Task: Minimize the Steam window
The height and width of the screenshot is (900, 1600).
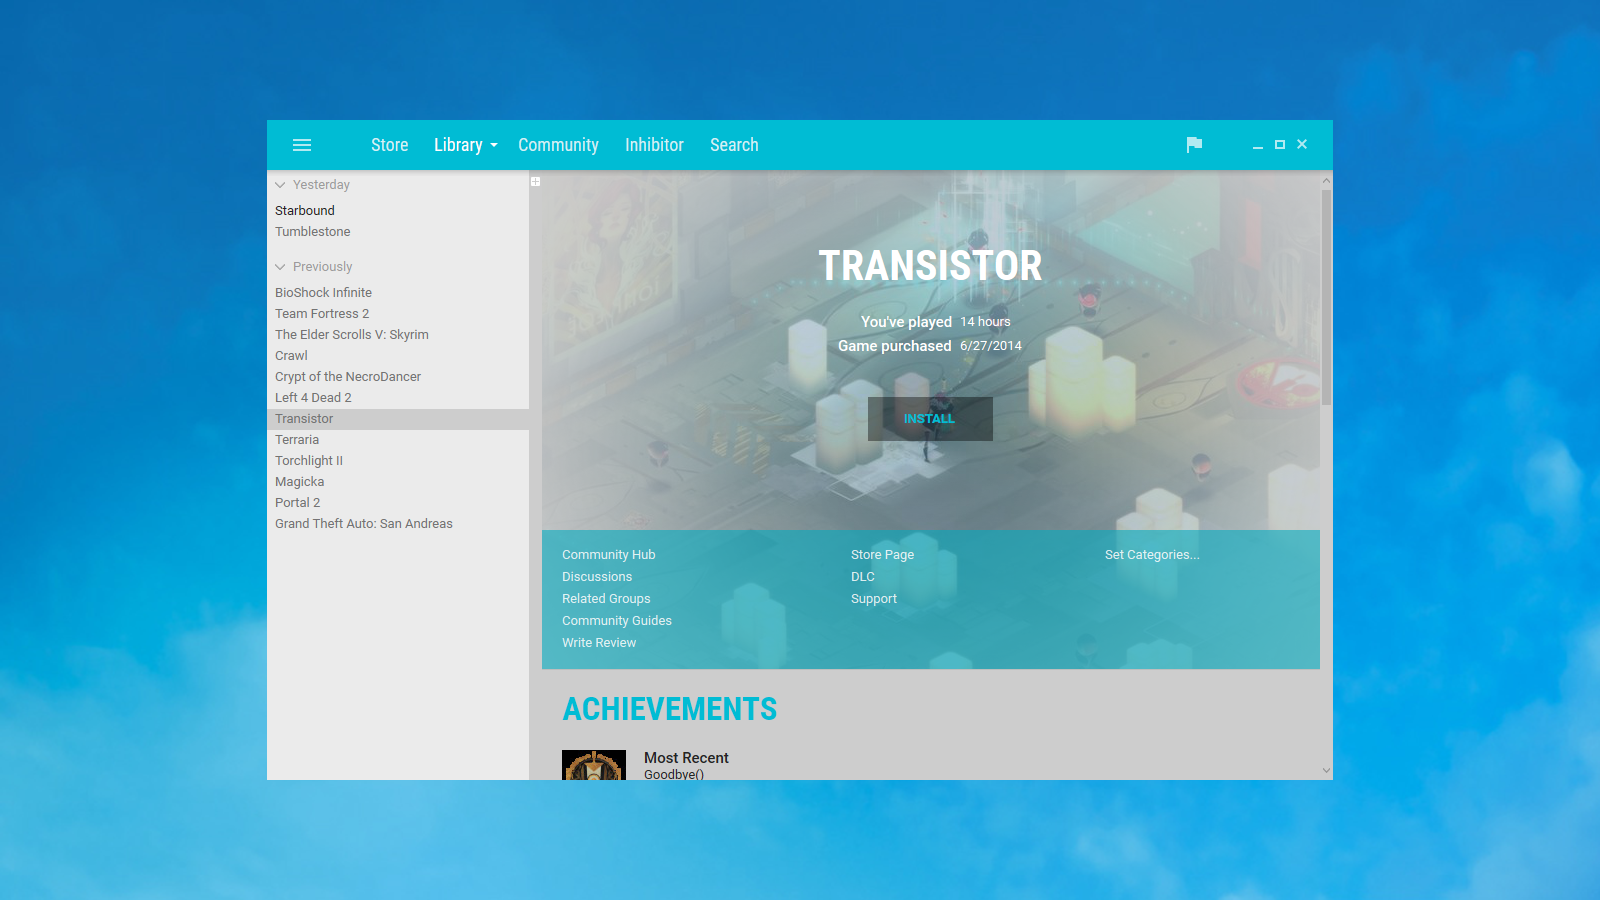Action: 1258,145
